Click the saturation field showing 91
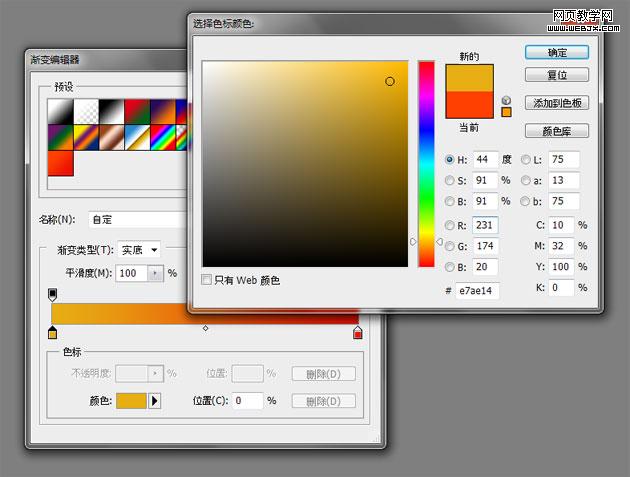630x477 pixels. coord(485,180)
